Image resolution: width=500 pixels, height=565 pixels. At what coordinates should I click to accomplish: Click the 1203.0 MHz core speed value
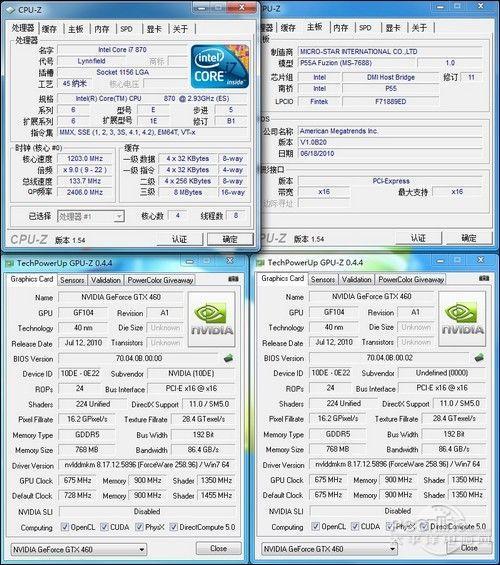[x=85, y=159]
